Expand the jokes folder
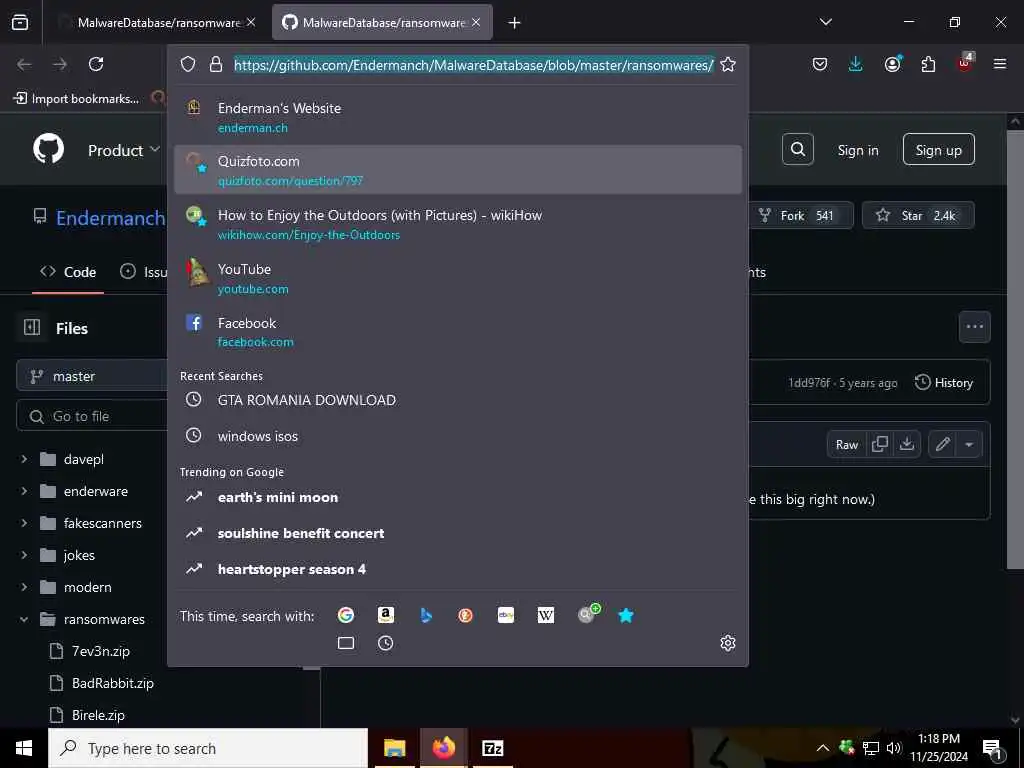Screen dimensions: 1024x768 click(x=24, y=555)
